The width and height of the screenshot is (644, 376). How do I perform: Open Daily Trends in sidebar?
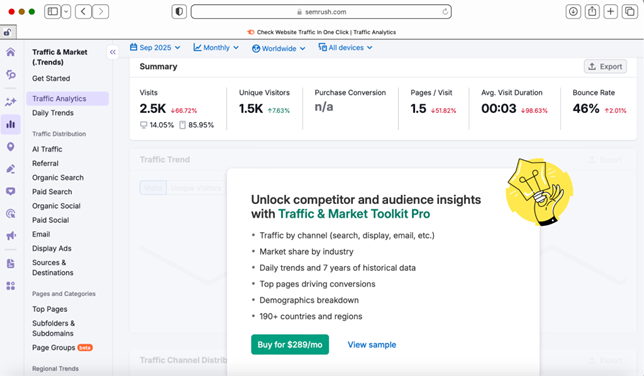pos(53,113)
